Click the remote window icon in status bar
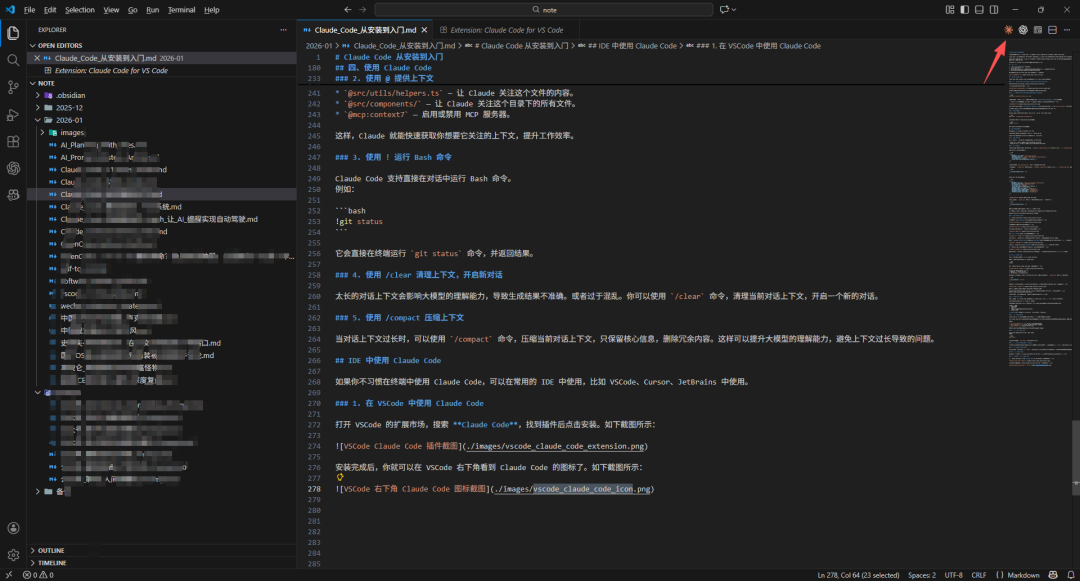This screenshot has height=581, width=1080. coord(8,575)
